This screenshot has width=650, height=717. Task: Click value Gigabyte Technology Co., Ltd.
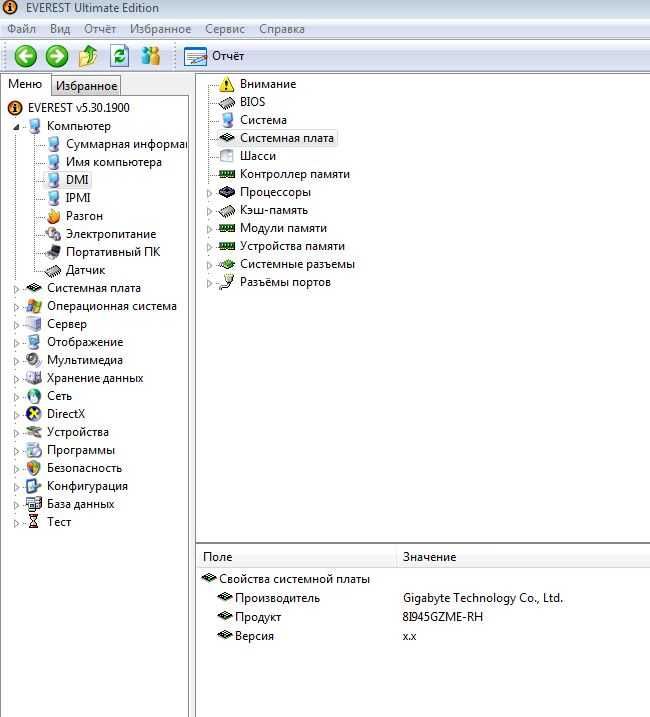point(483,598)
